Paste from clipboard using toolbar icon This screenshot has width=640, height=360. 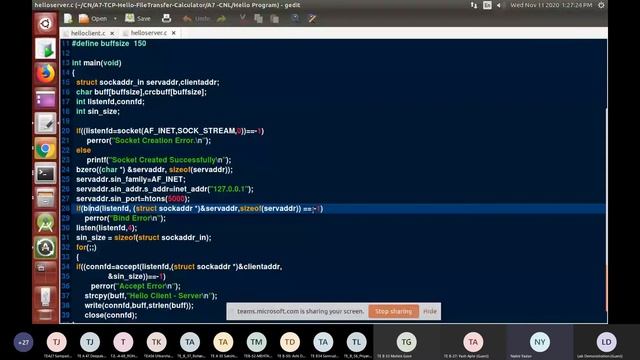[x=275, y=19]
